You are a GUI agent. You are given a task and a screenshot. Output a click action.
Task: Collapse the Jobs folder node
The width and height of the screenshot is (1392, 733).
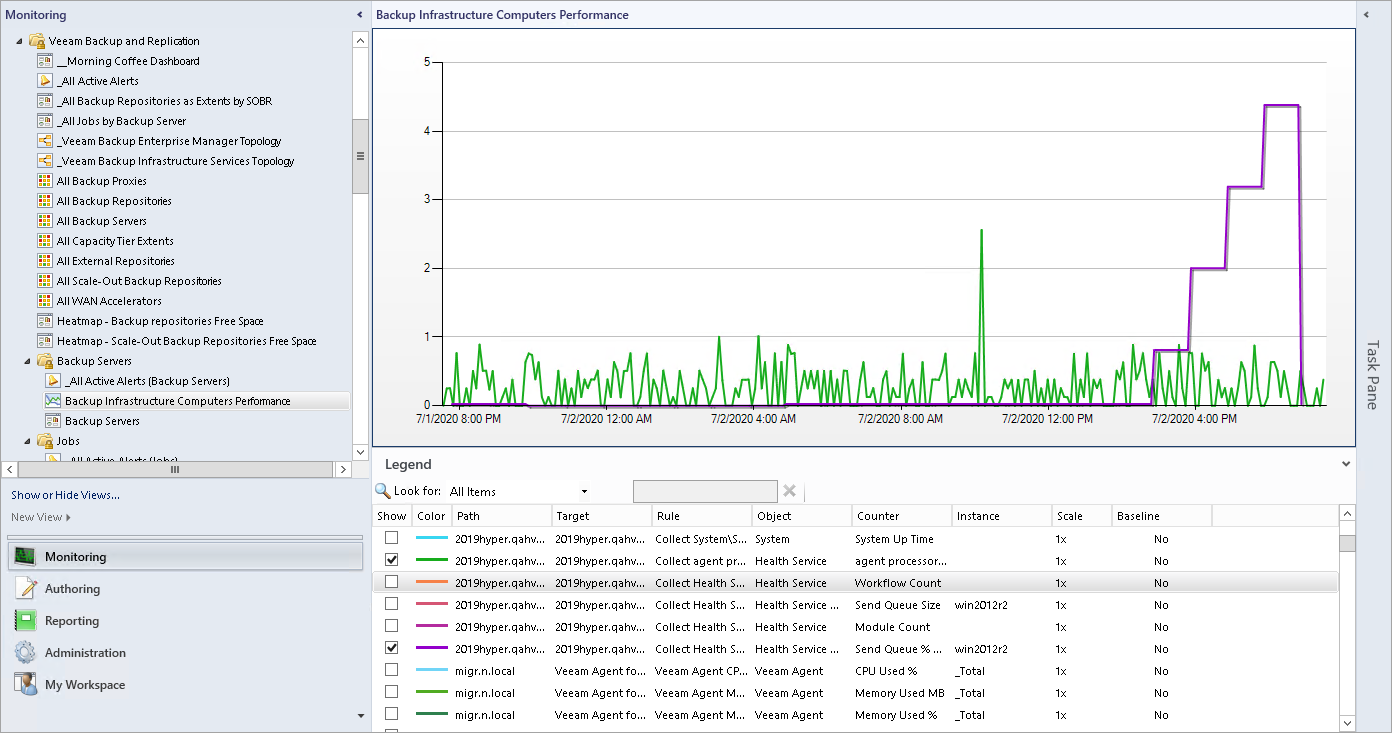[x=27, y=441]
